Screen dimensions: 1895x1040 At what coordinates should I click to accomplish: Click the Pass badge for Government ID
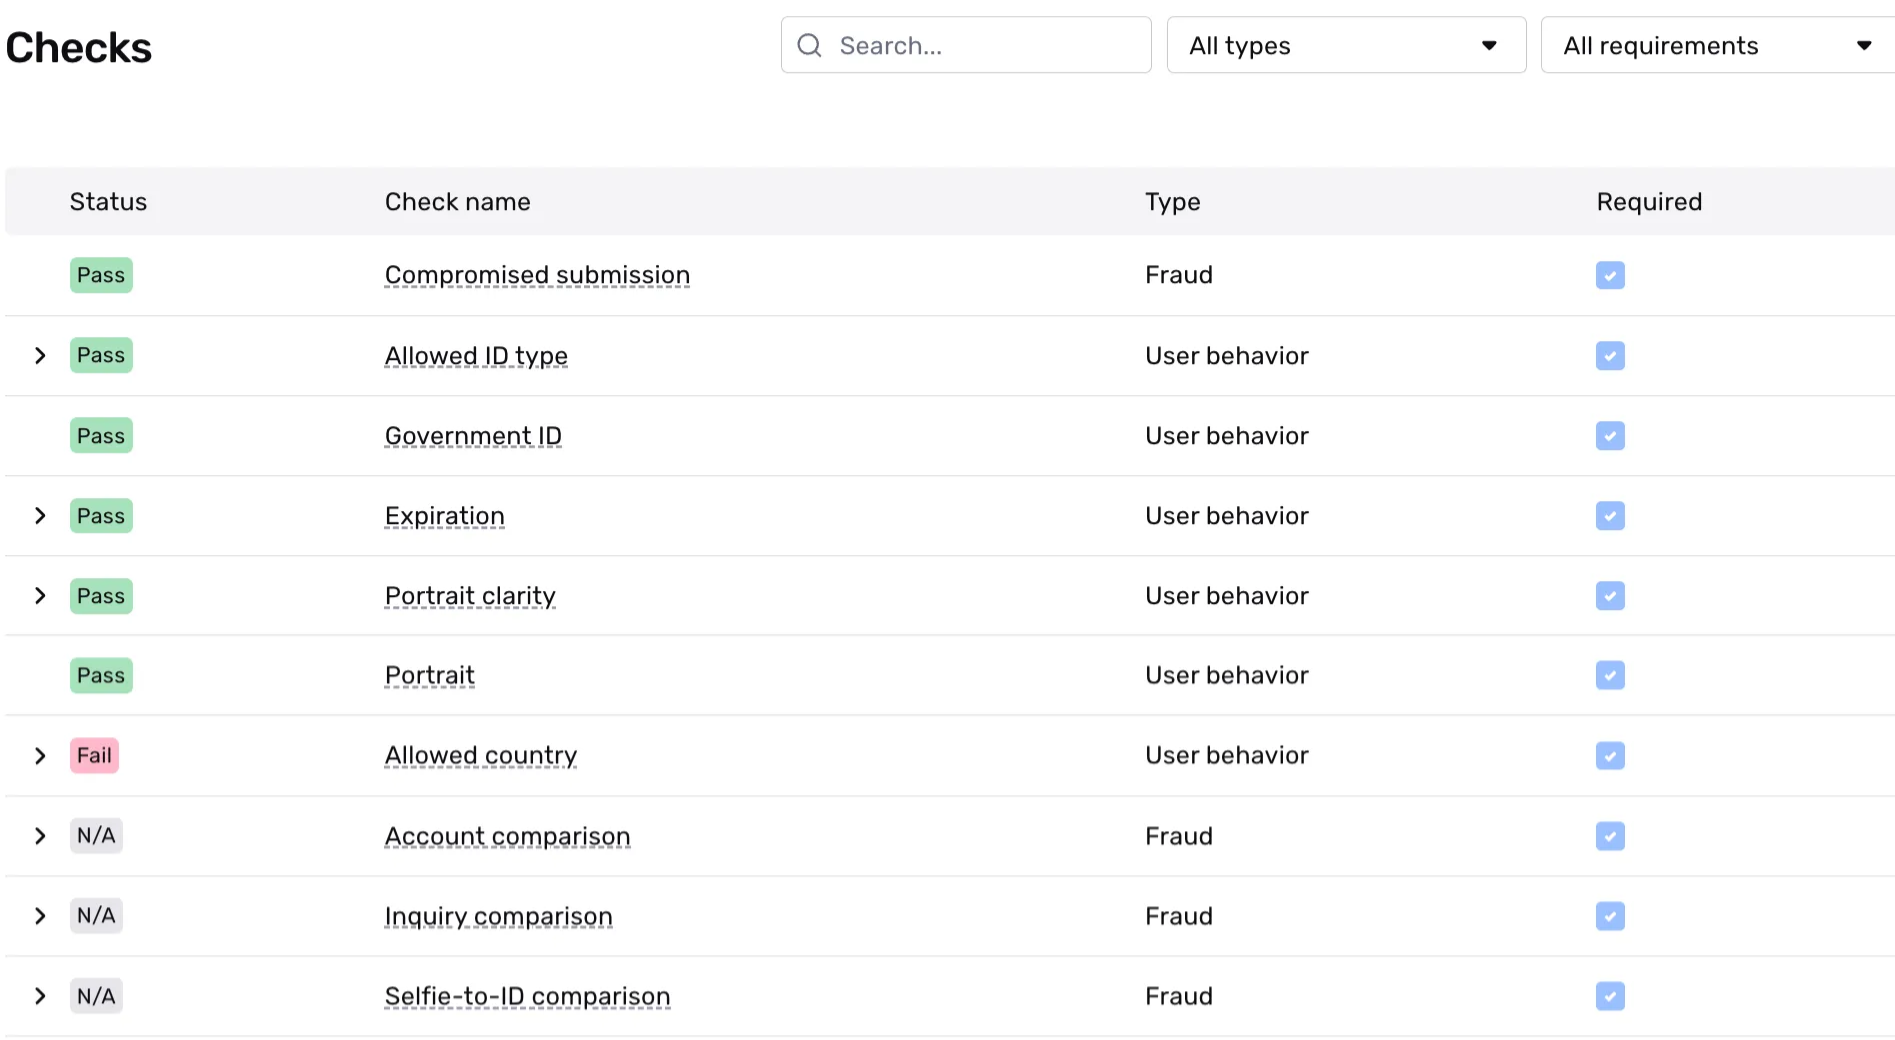[x=101, y=435]
